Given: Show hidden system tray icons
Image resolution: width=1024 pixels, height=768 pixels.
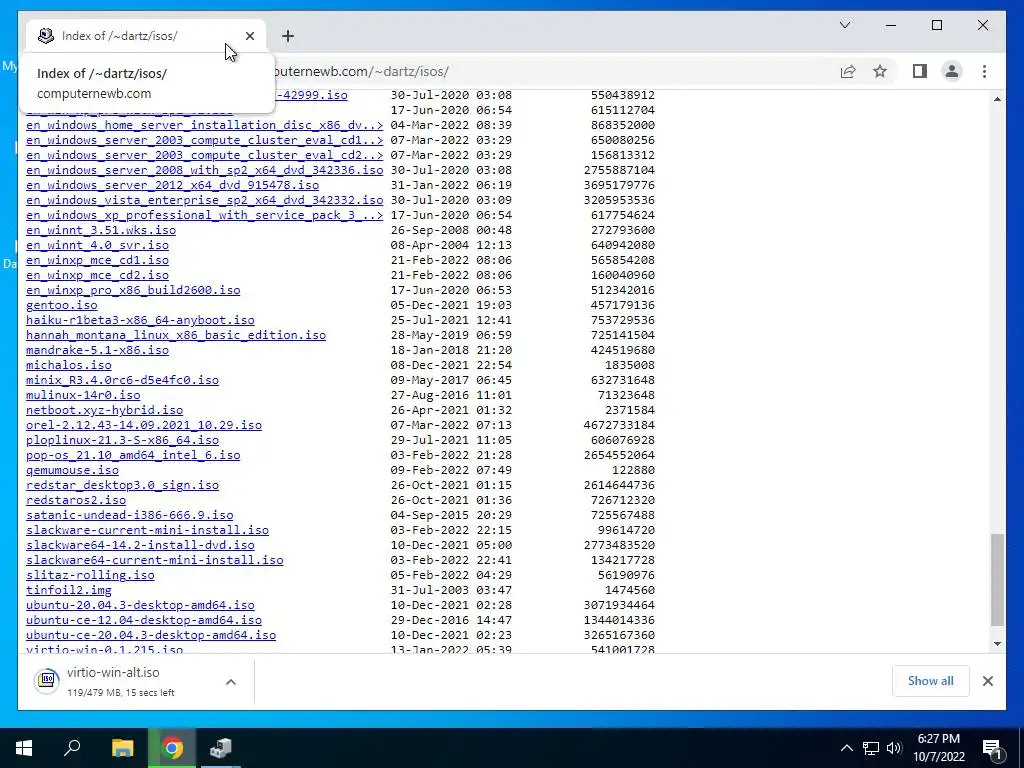Looking at the screenshot, I should click(846, 748).
